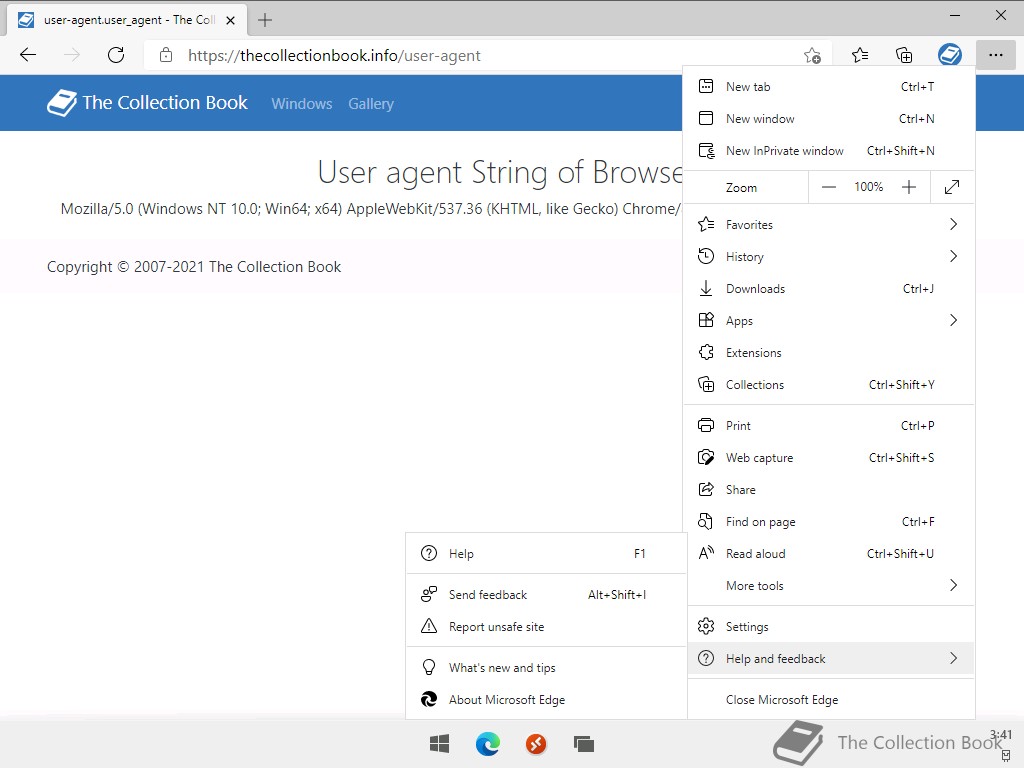Screen dimensions: 1024x768
Task: Refresh the current page
Action: (116, 55)
